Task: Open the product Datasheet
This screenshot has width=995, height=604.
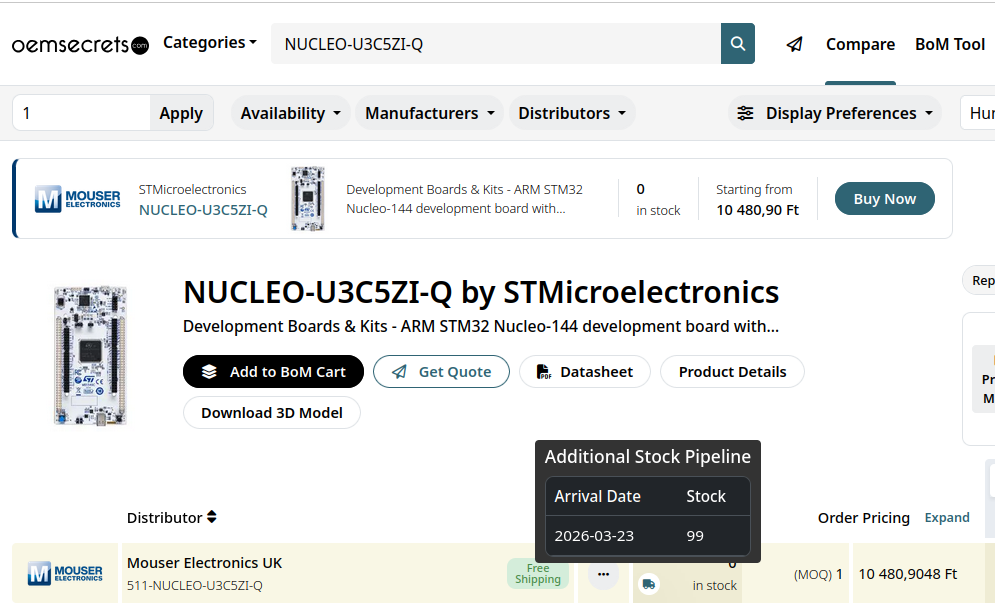Action: tap(585, 372)
